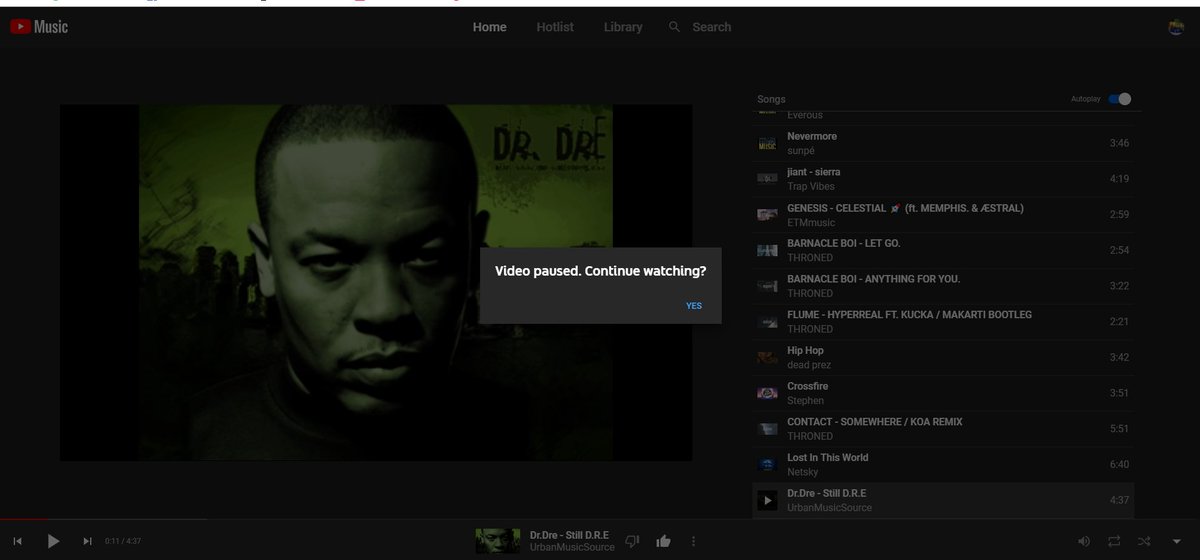
Task: Click Trap Vibes artist under jiant - sierra
Action: click(x=811, y=186)
